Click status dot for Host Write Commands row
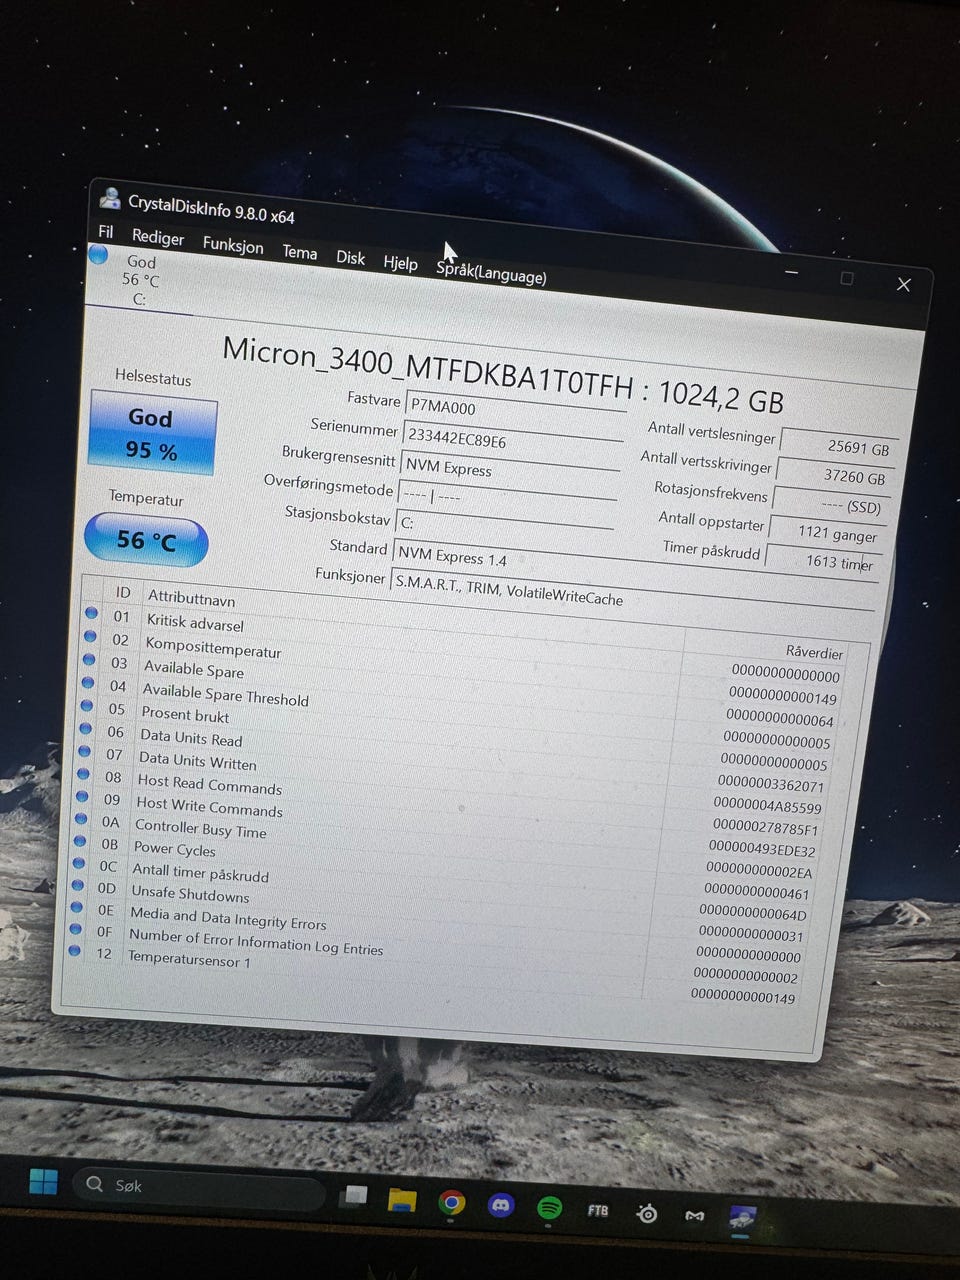 (x=81, y=797)
